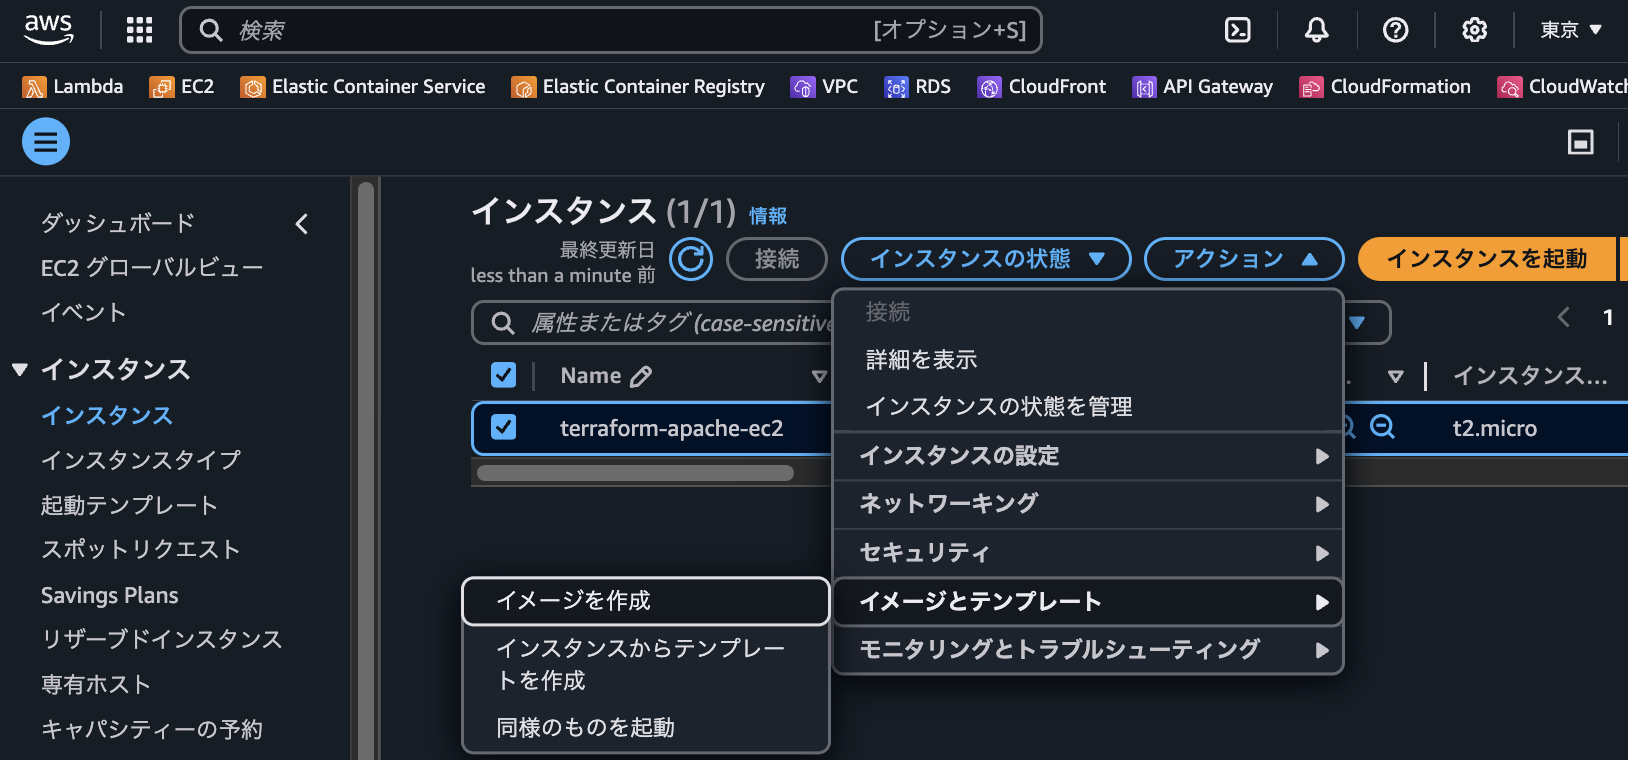Open the settings gear icon

tap(1474, 30)
